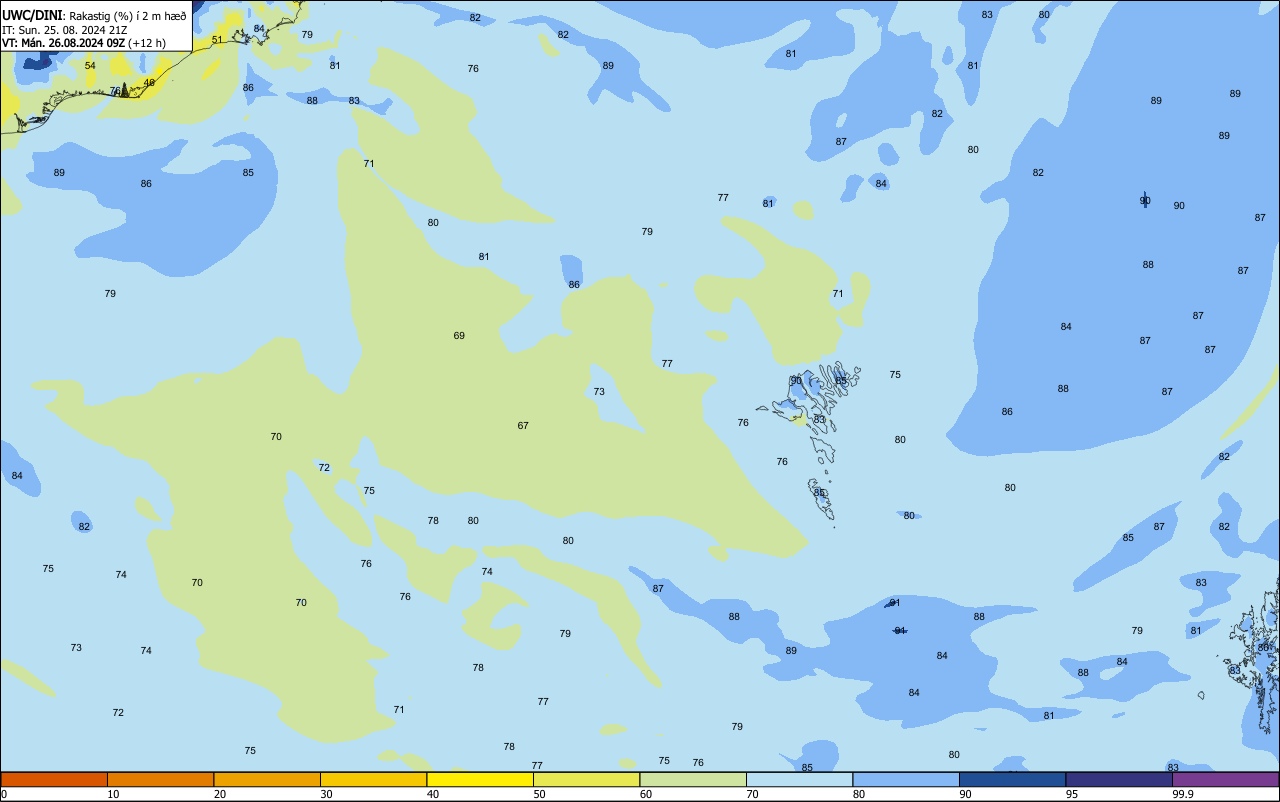This screenshot has width=1280, height=802.
Task: Click the '30' tick label on the color scale
Action: point(326,794)
